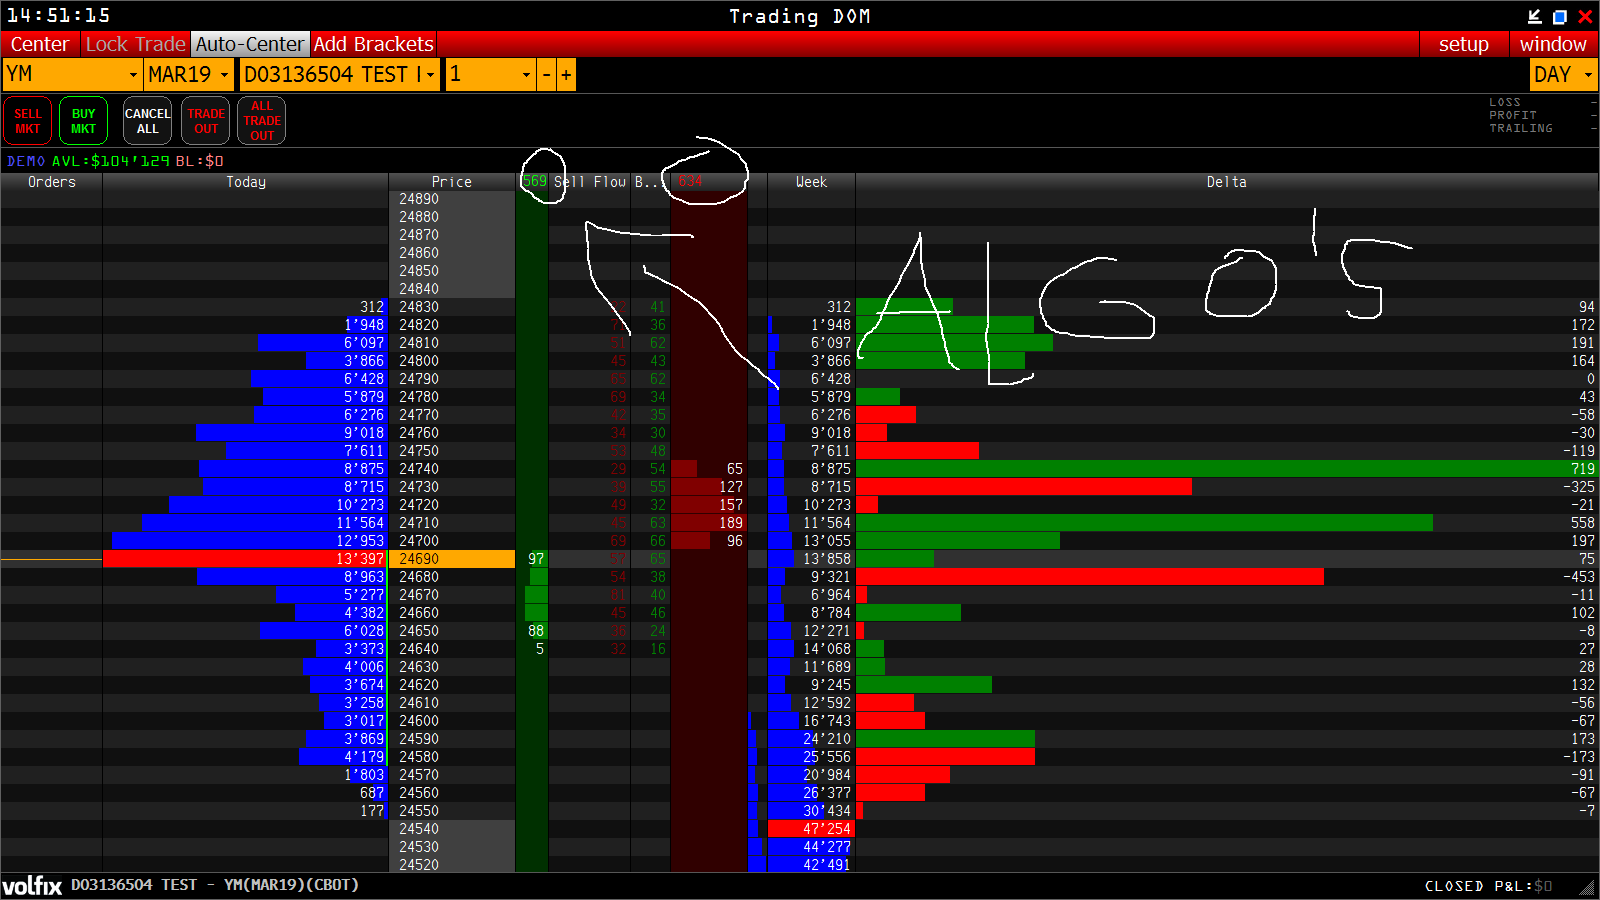Click the resize grip in the window corner
1600x900 pixels.
[1587, 886]
